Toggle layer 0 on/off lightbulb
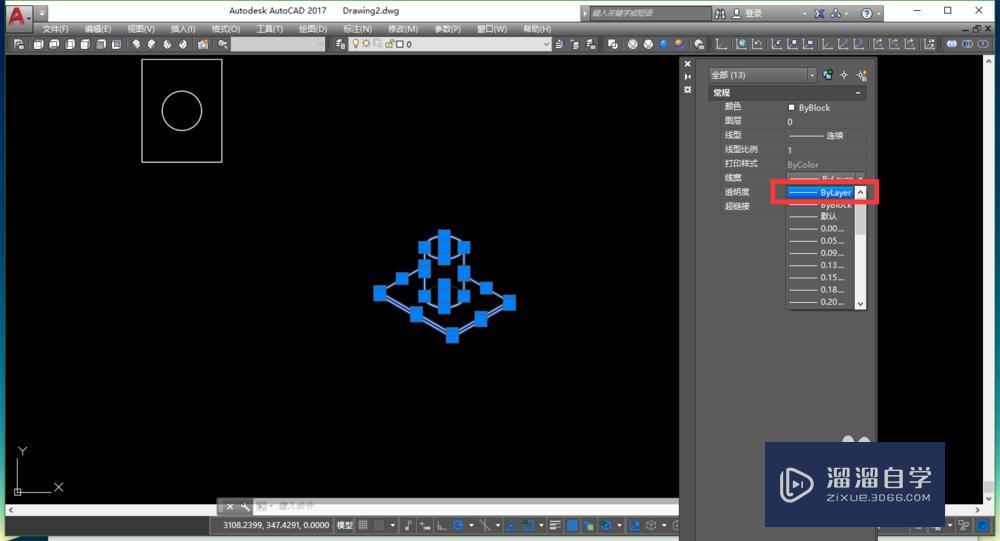Image resolution: width=1000 pixels, height=541 pixels. (356, 44)
